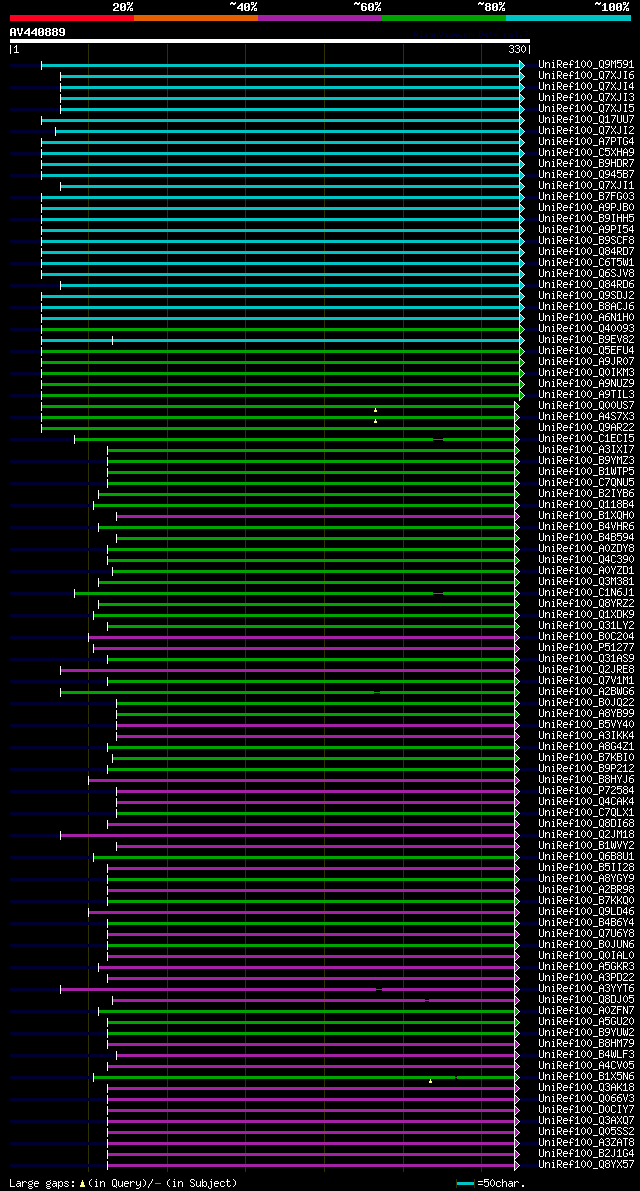Select the UniRef100_A5GKR3 label

(586, 967)
